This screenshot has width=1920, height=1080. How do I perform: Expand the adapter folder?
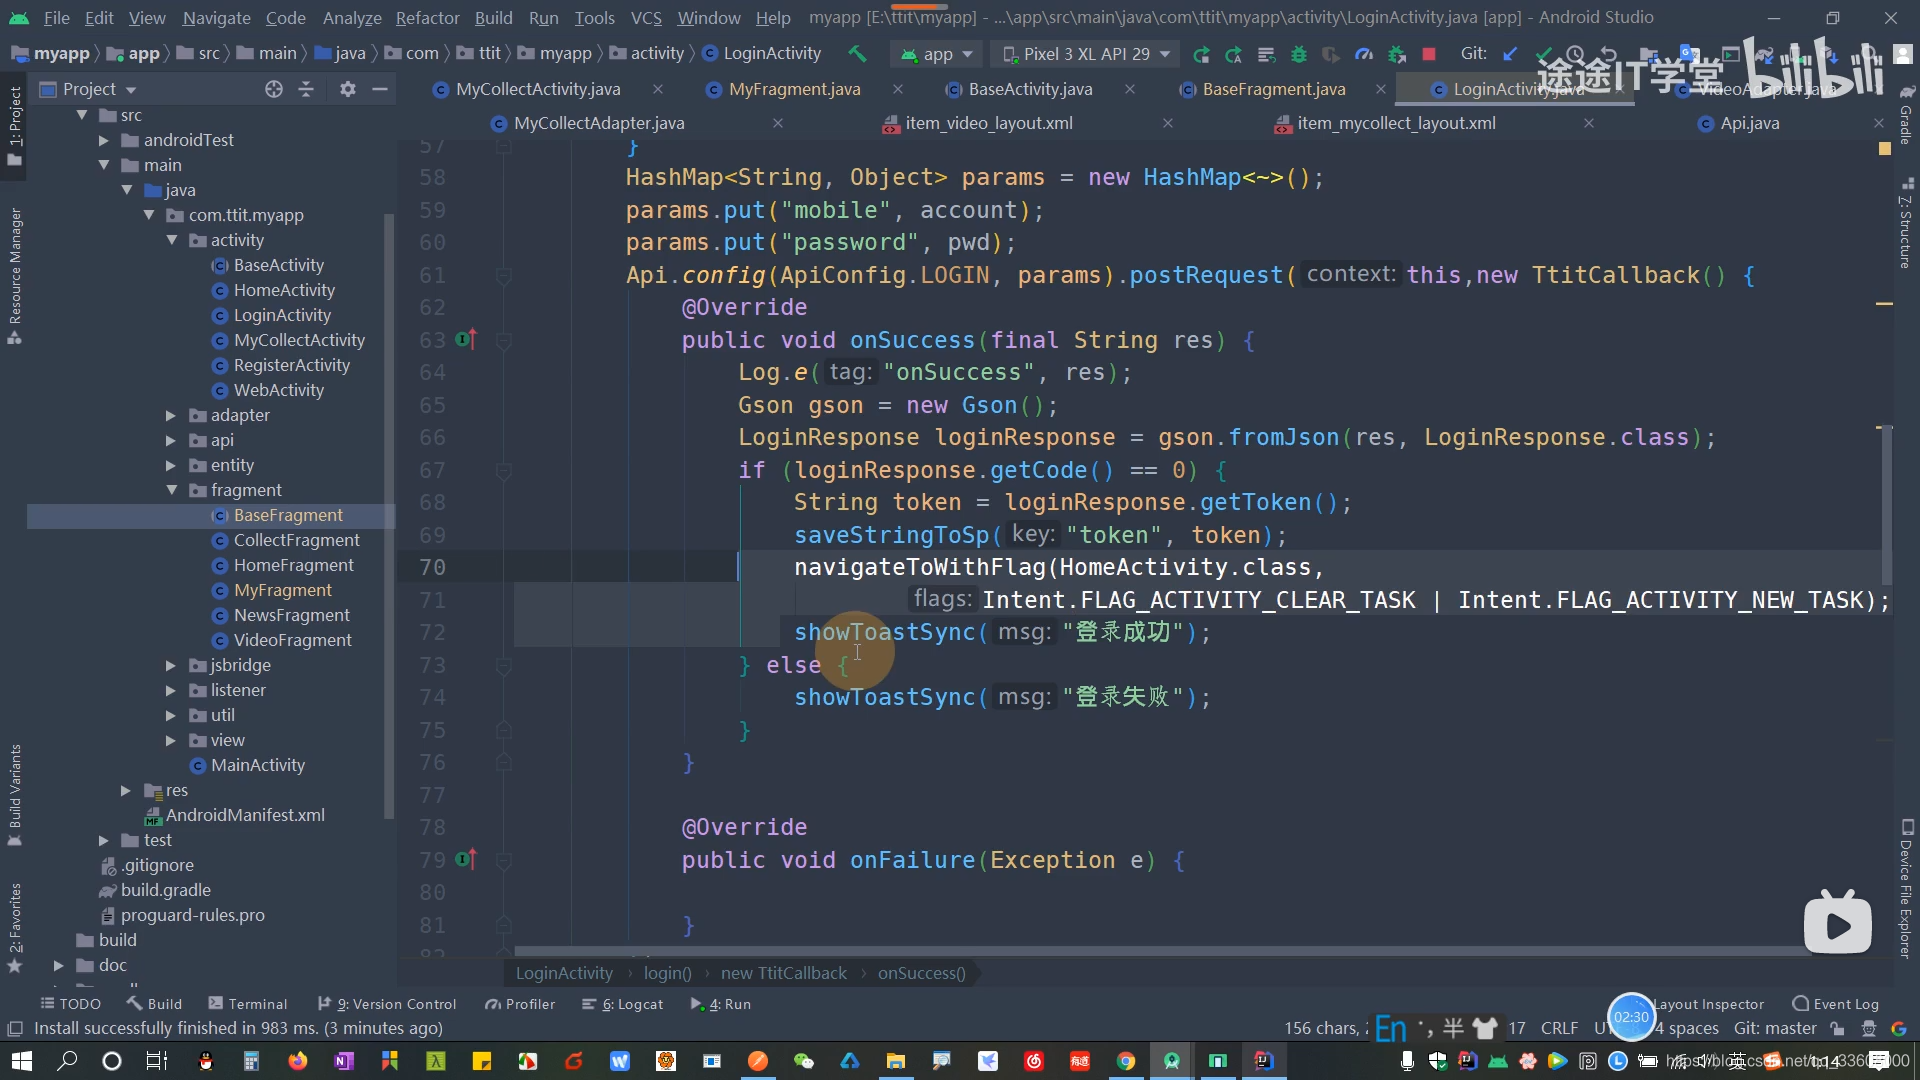click(x=171, y=415)
